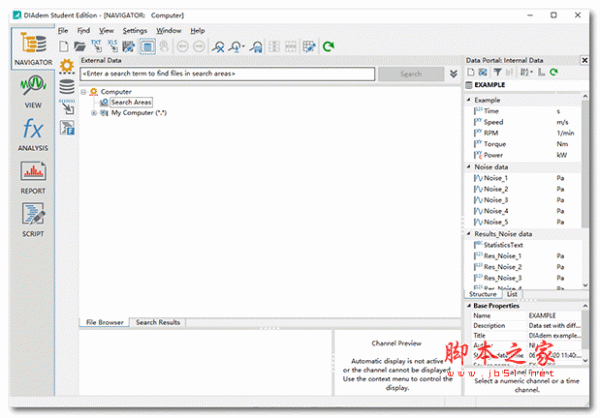
Task: Click the document with F sidebar icon
Action: [67, 128]
